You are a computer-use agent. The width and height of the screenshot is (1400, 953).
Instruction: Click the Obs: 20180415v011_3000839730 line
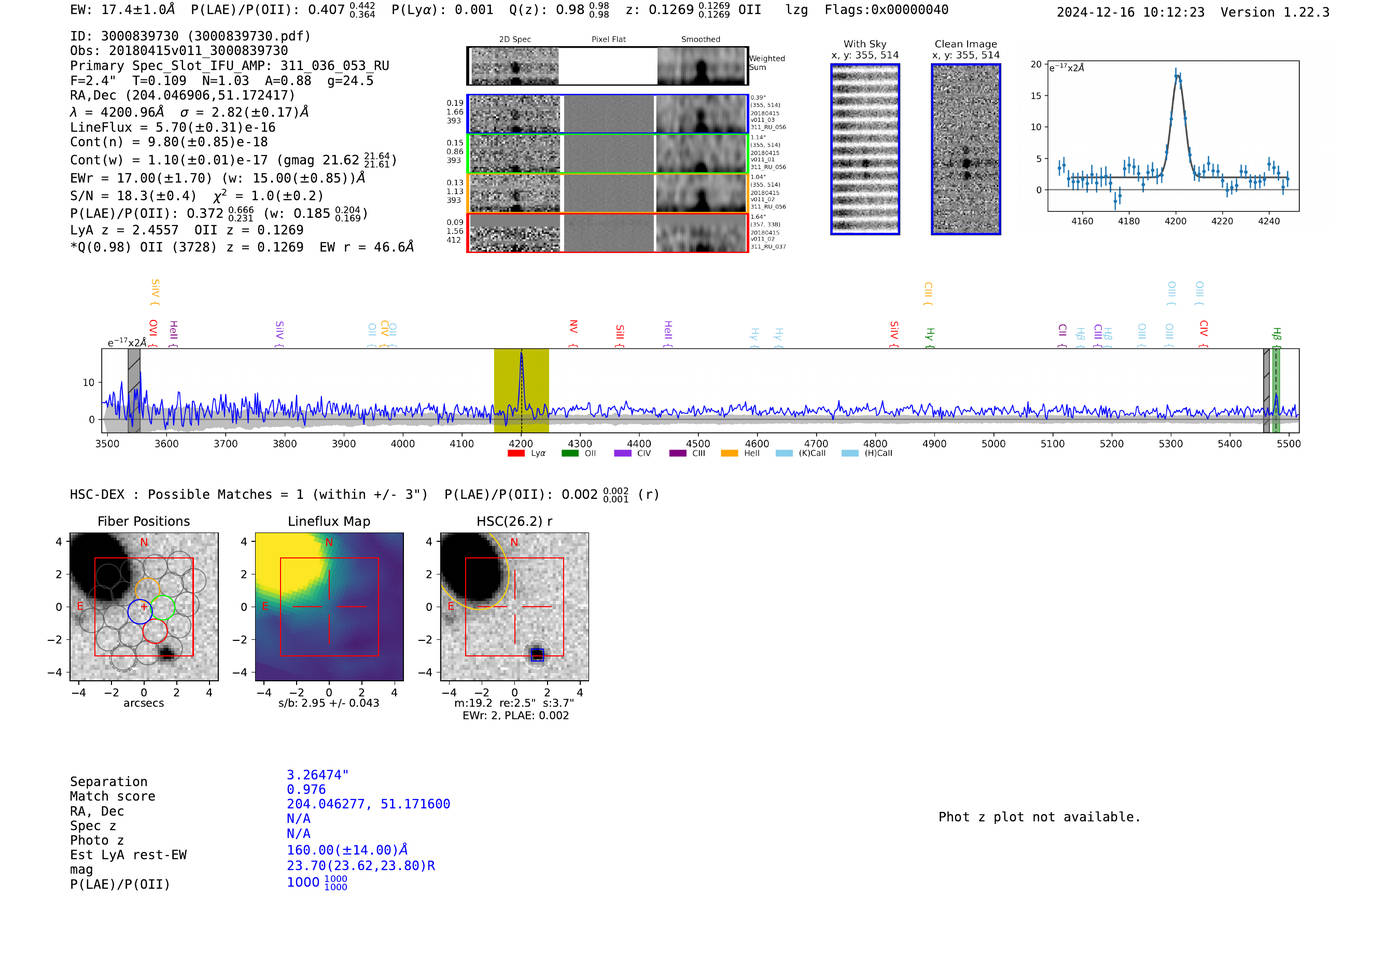(x=179, y=51)
